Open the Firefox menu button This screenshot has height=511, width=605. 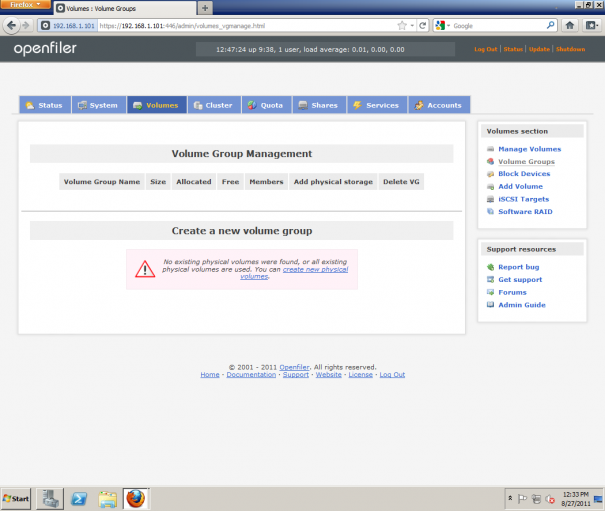point(25,4)
